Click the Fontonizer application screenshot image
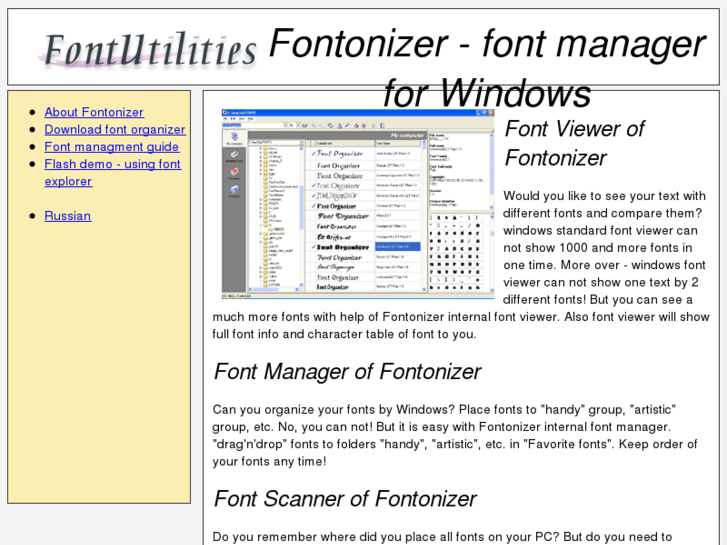The image size is (727, 545). point(358,204)
